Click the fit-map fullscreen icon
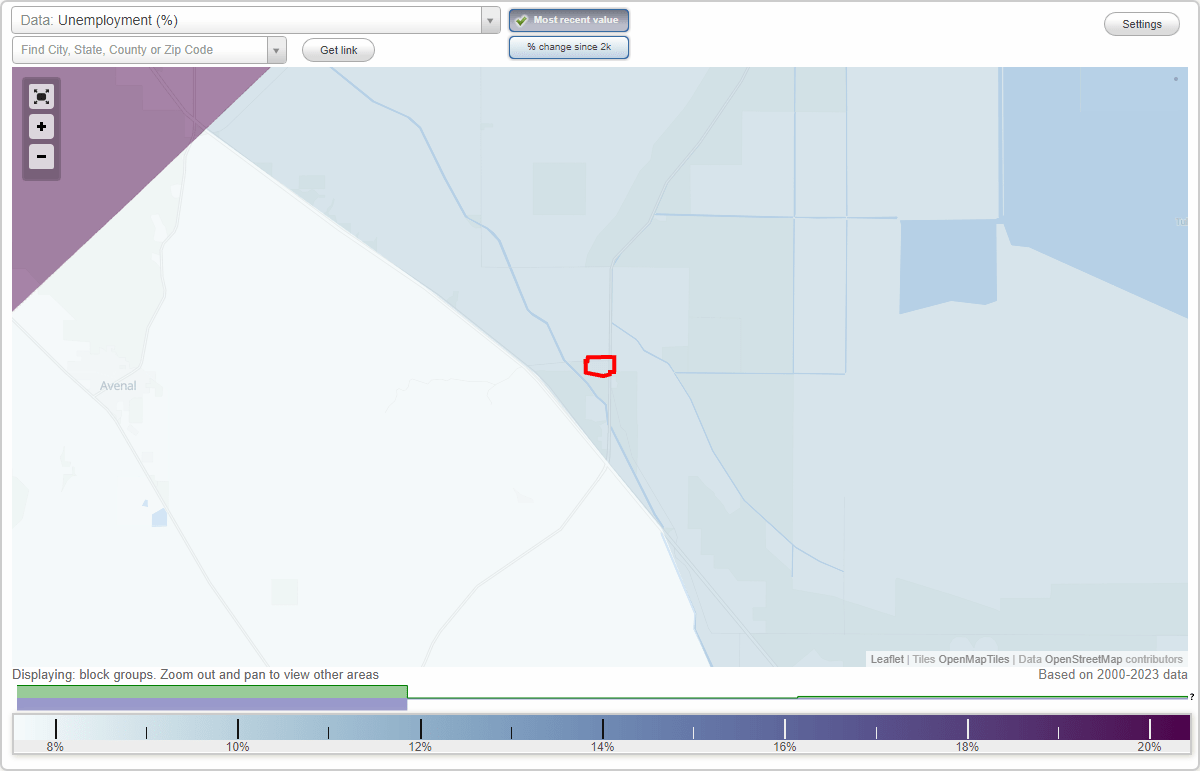Image resolution: width=1200 pixels, height=771 pixels. coord(41,96)
